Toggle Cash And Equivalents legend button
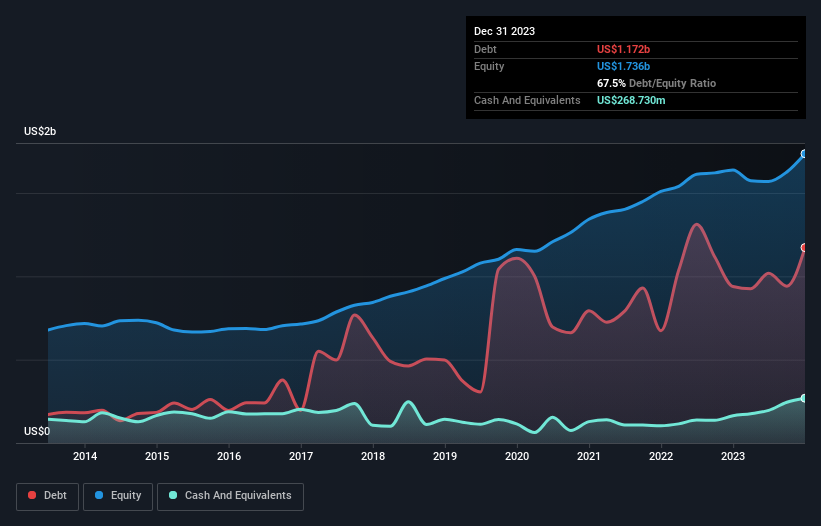Viewport: 821px width, 526px height. point(230,496)
